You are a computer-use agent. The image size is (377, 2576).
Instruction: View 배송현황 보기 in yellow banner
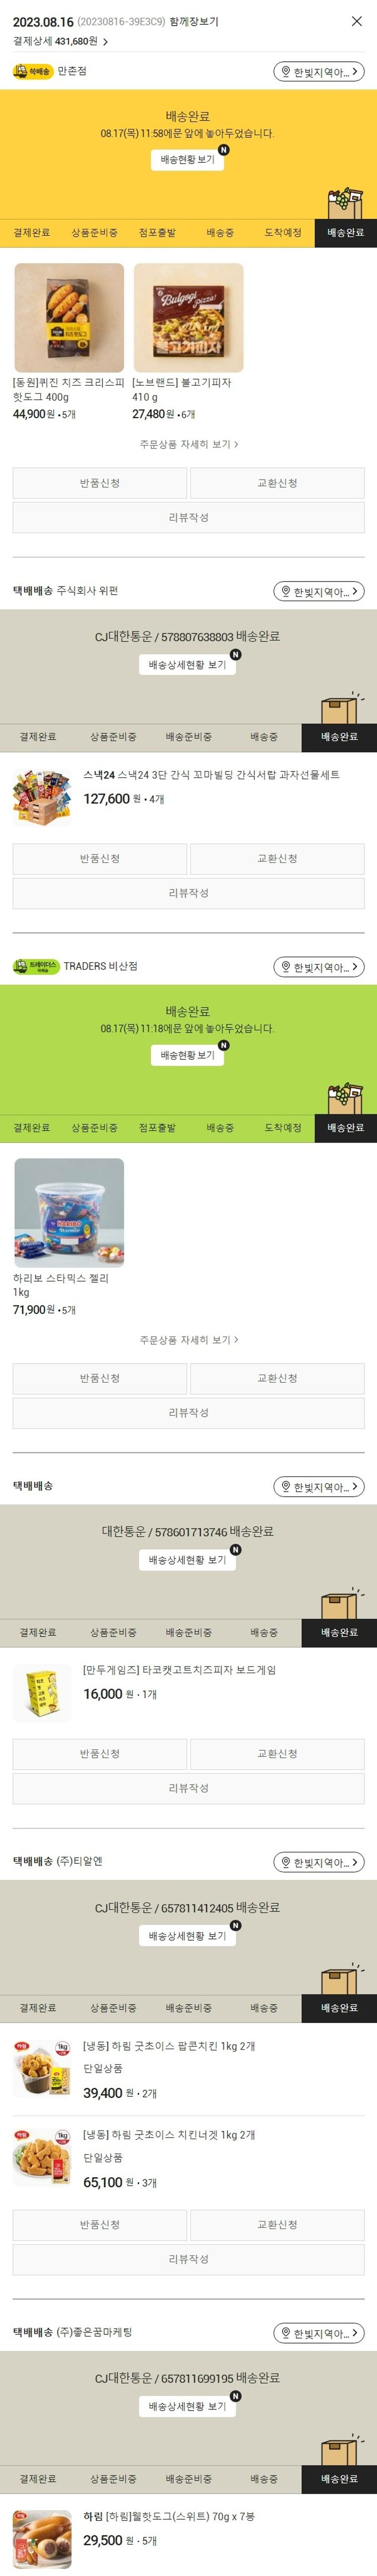[188, 160]
